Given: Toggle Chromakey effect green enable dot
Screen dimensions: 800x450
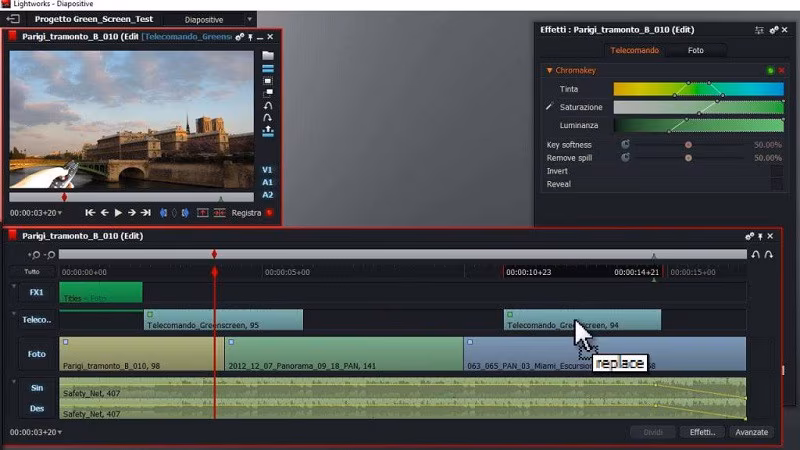Looking at the screenshot, I should (x=770, y=70).
